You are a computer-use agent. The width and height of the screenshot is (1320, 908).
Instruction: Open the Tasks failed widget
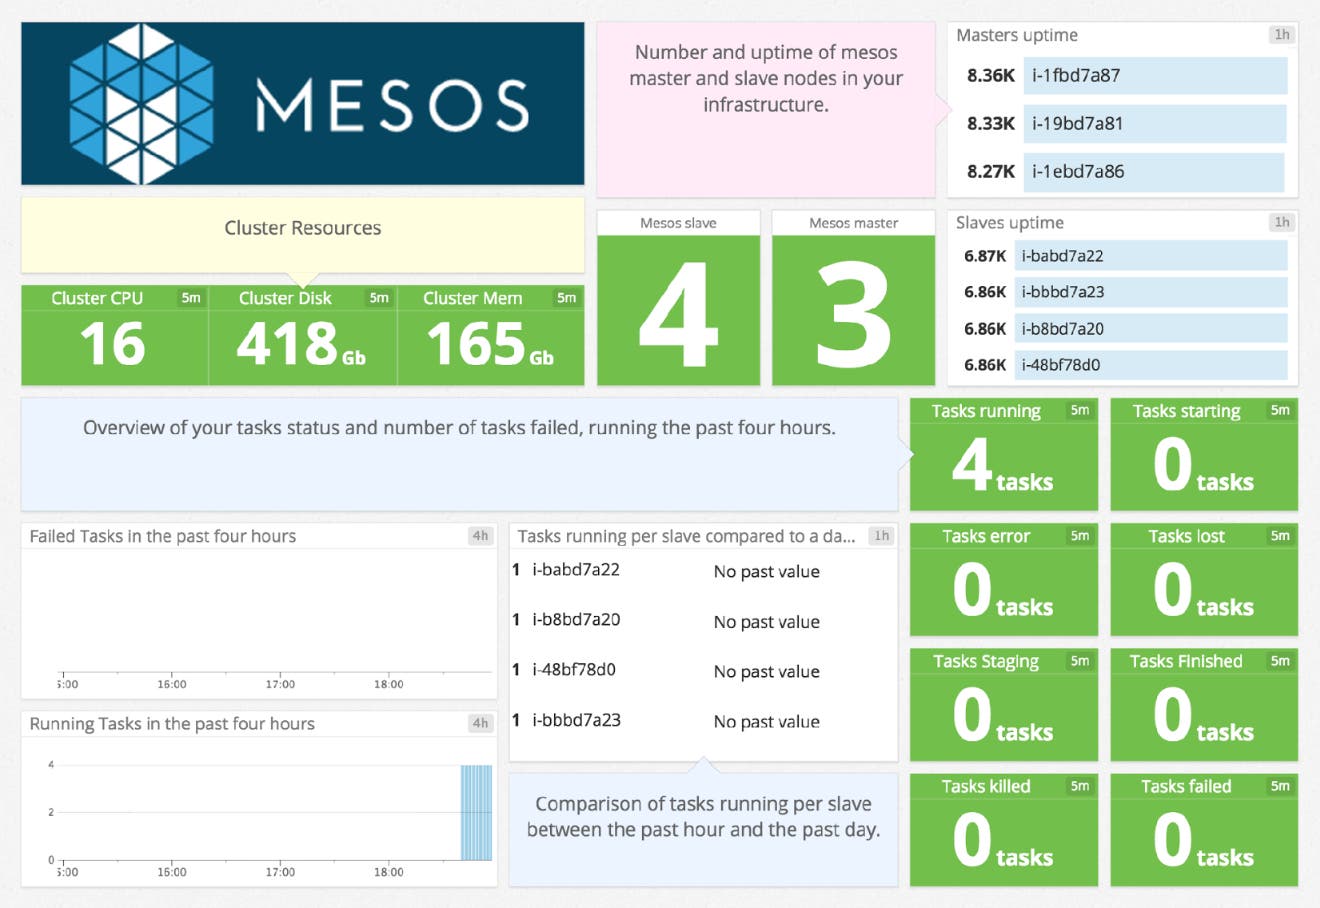point(1203,830)
